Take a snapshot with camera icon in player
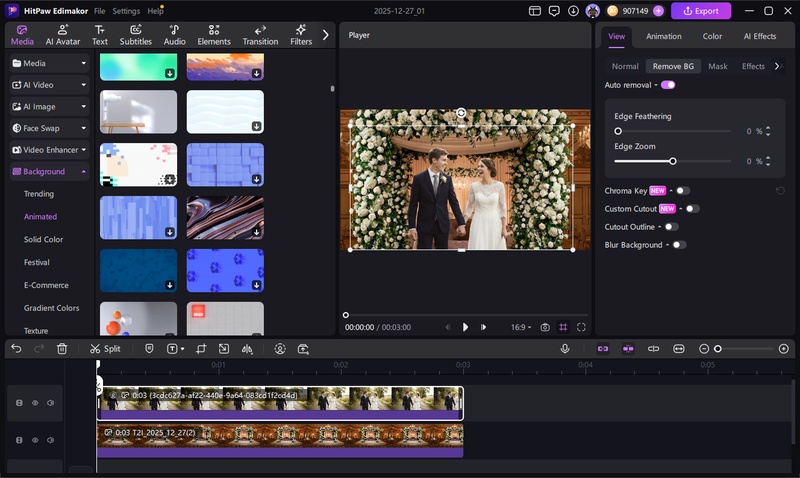This screenshot has height=478, width=800. (x=545, y=327)
